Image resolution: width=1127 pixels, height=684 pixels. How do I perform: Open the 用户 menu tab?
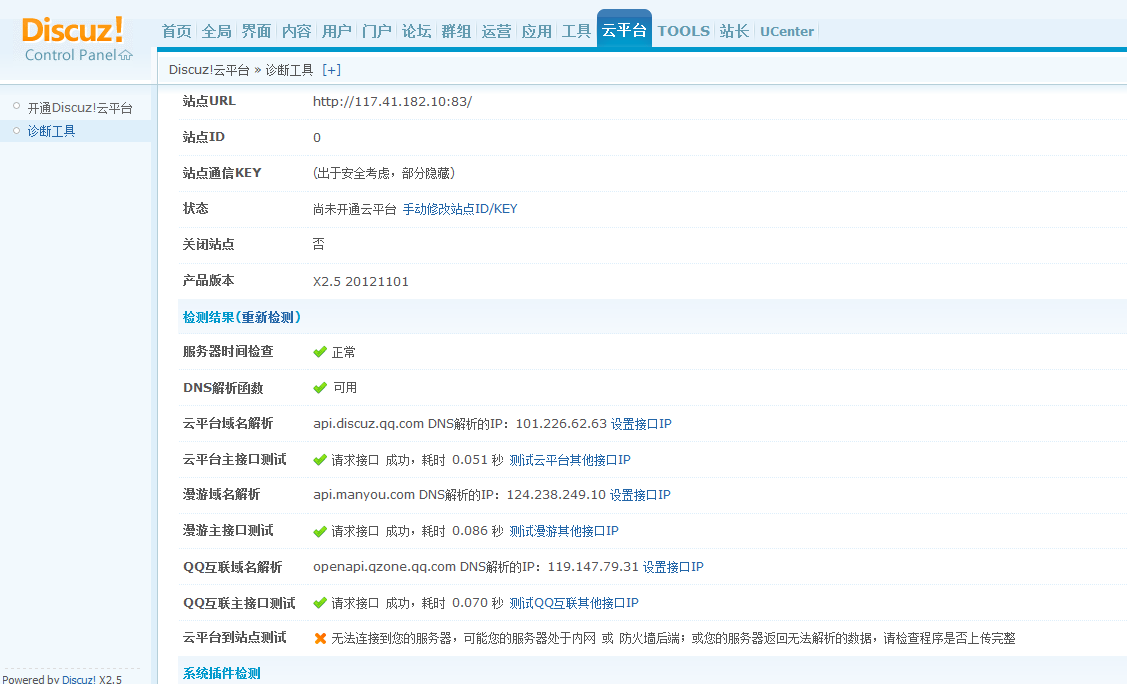[336, 31]
